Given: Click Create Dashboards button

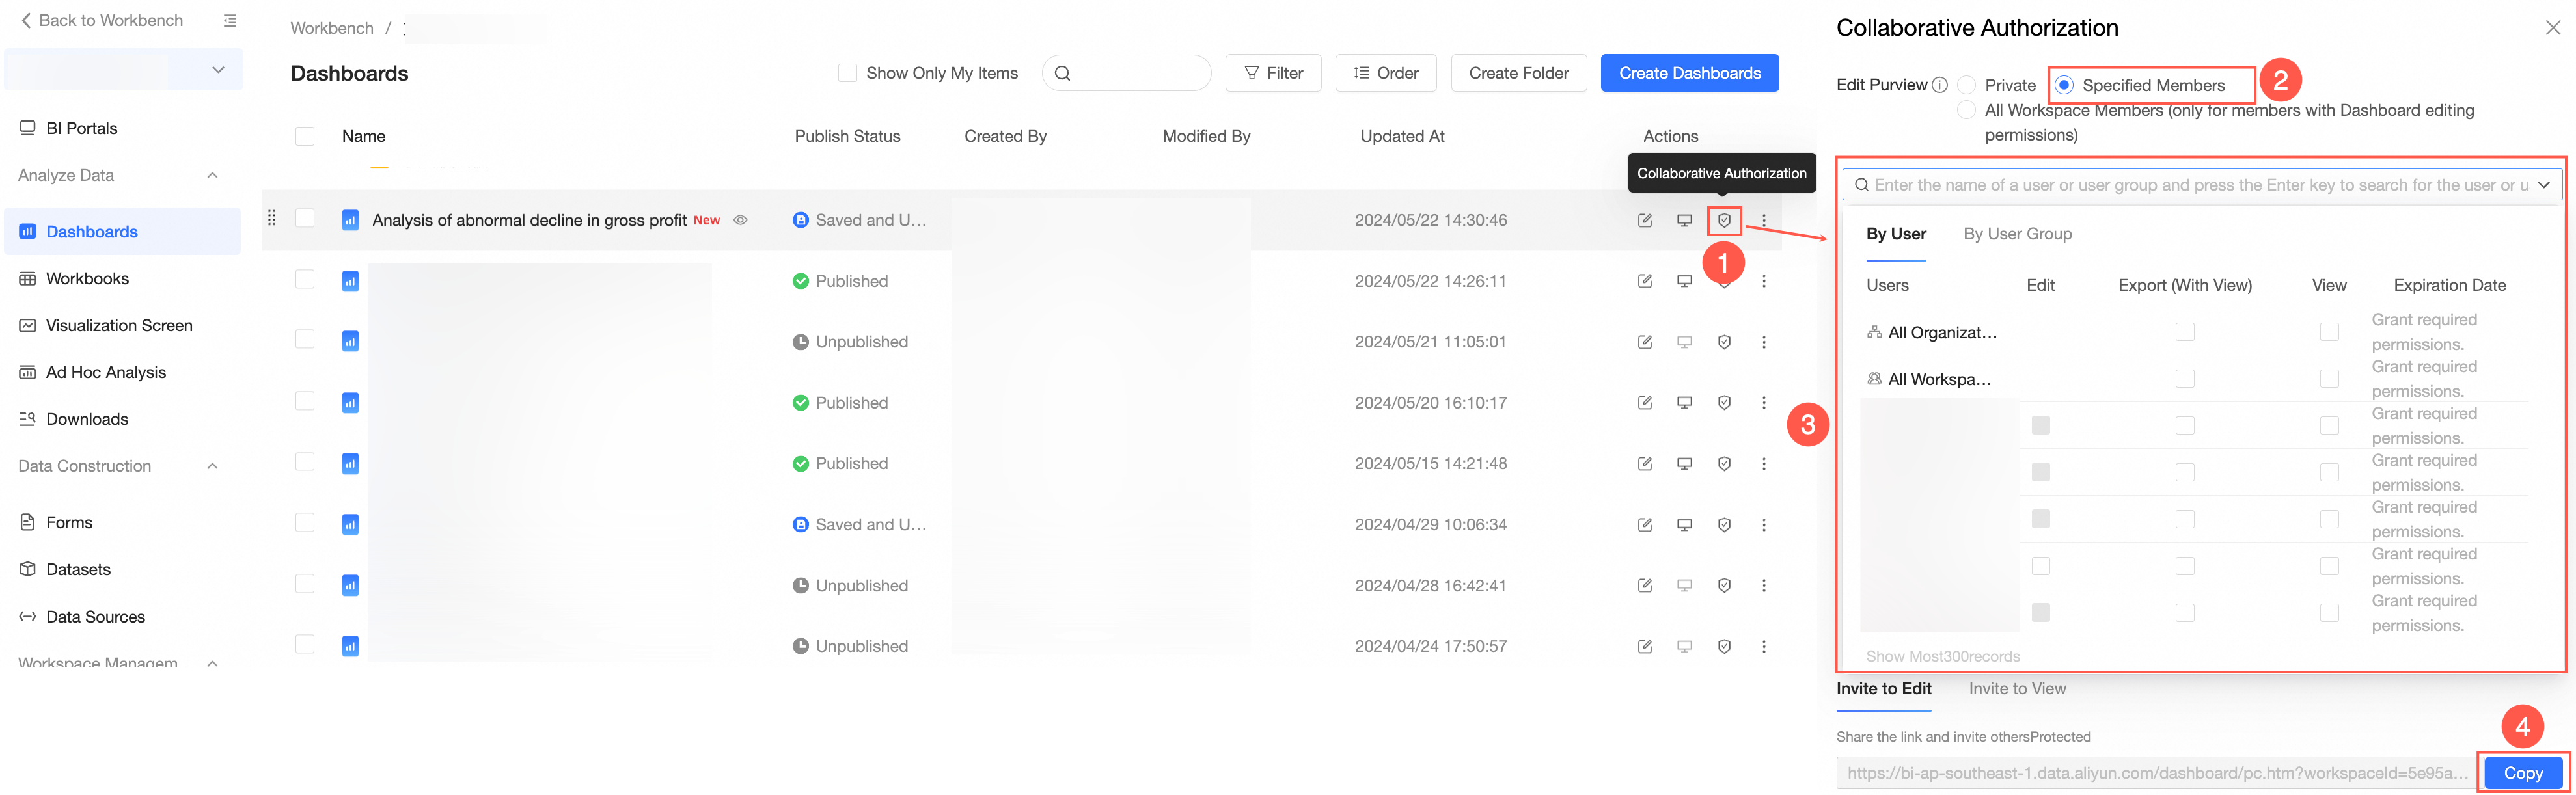Looking at the screenshot, I should tap(1689, 73).
